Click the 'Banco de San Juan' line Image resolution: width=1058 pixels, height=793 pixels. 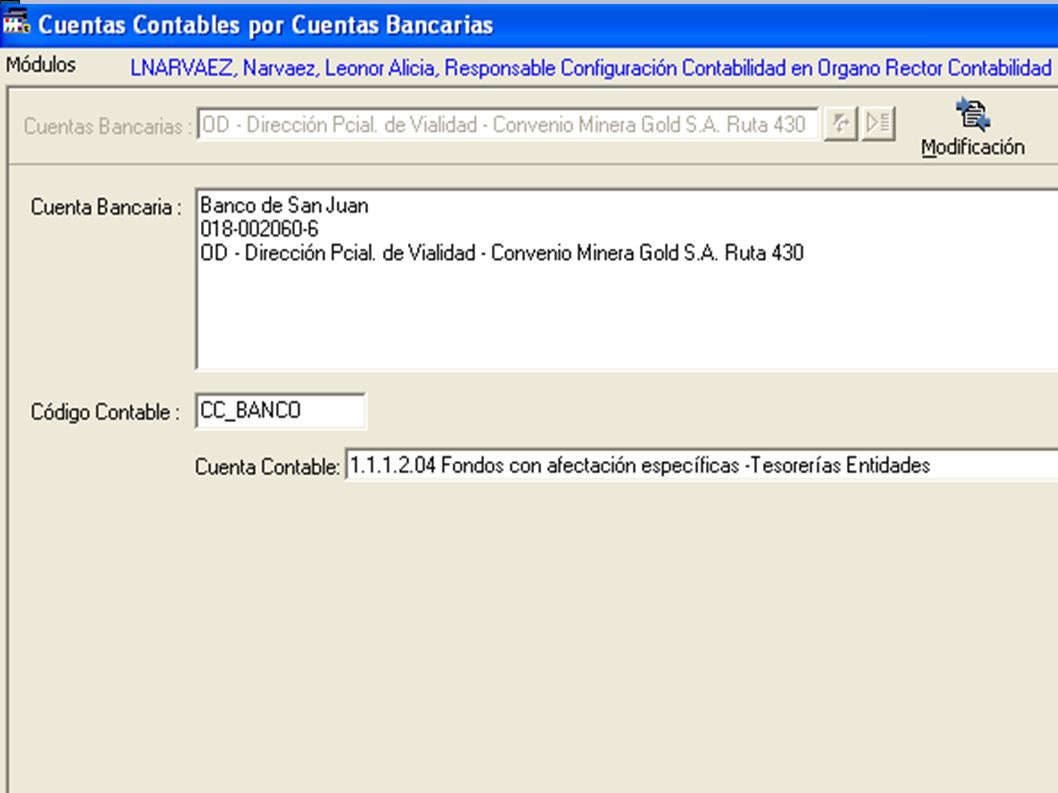pos(284,205)
